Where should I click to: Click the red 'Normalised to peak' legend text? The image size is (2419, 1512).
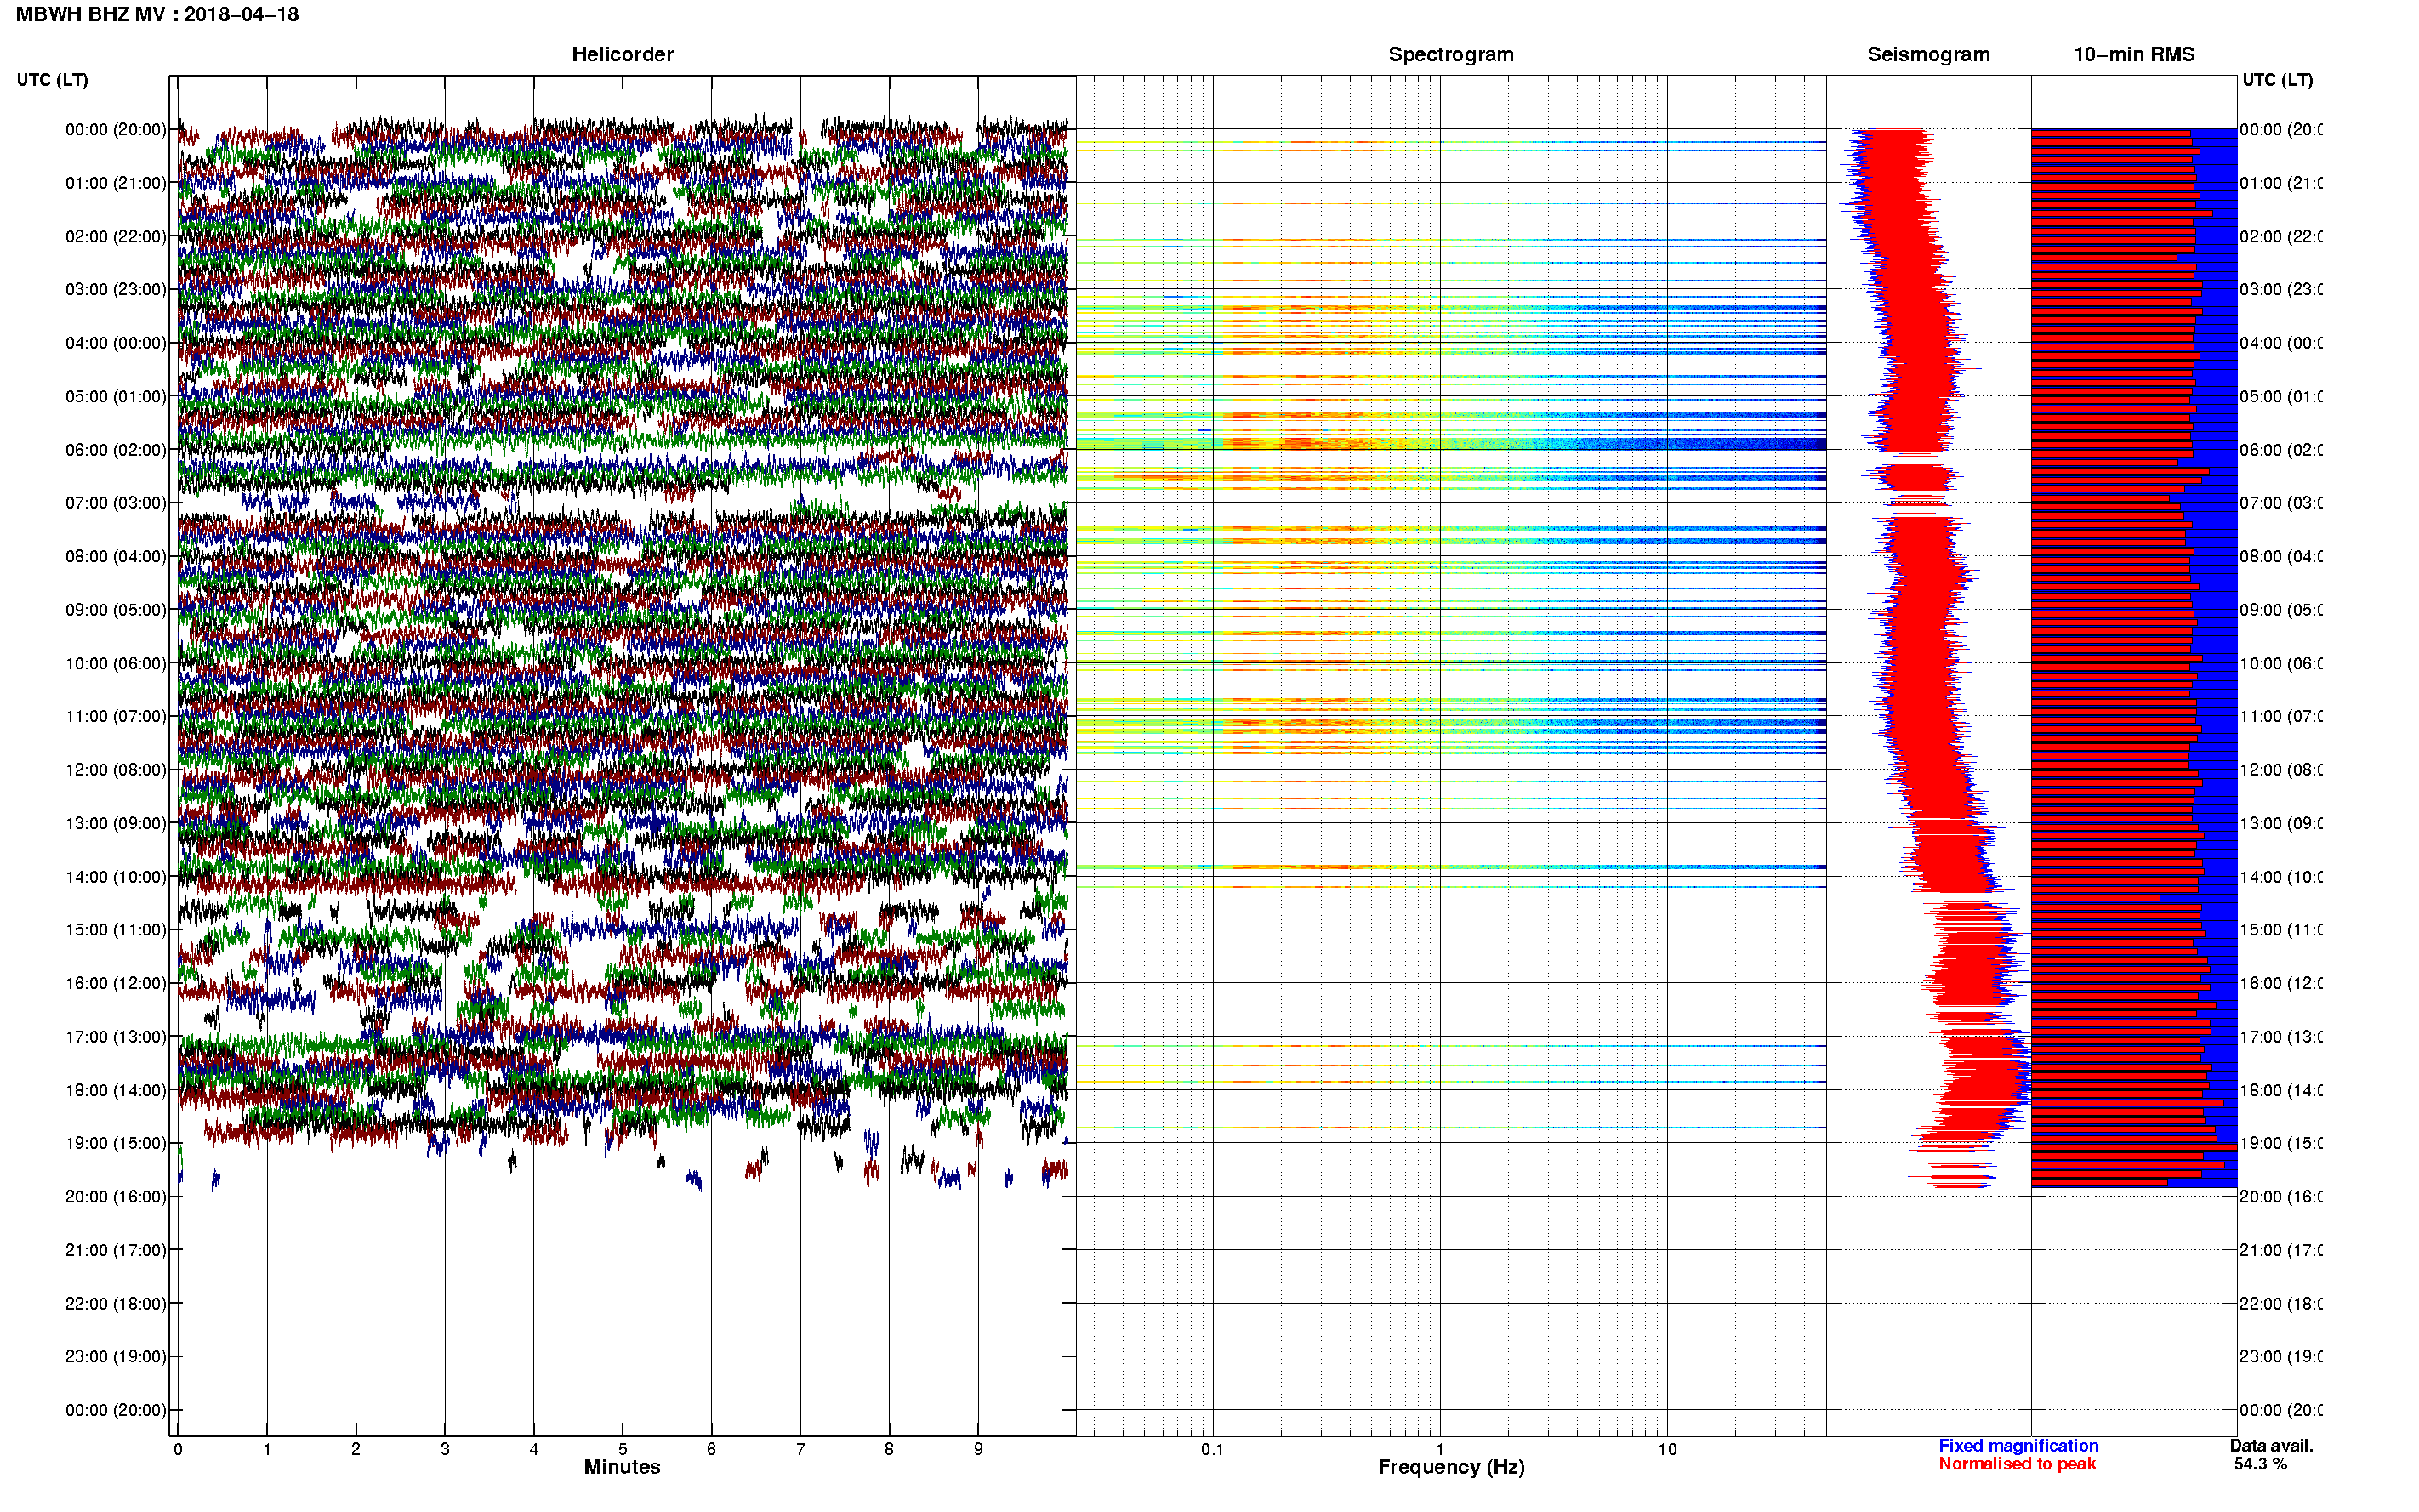click(2017, 1464)
